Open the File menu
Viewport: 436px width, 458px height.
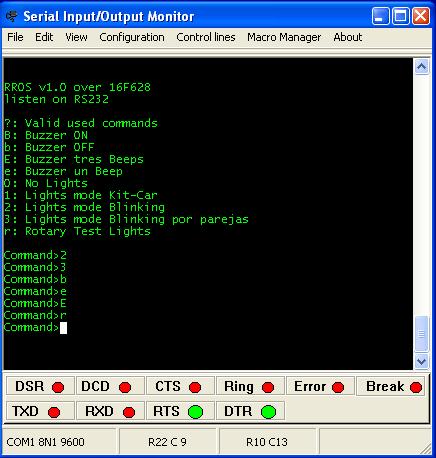pyautogui.click(x=15, y=37)
